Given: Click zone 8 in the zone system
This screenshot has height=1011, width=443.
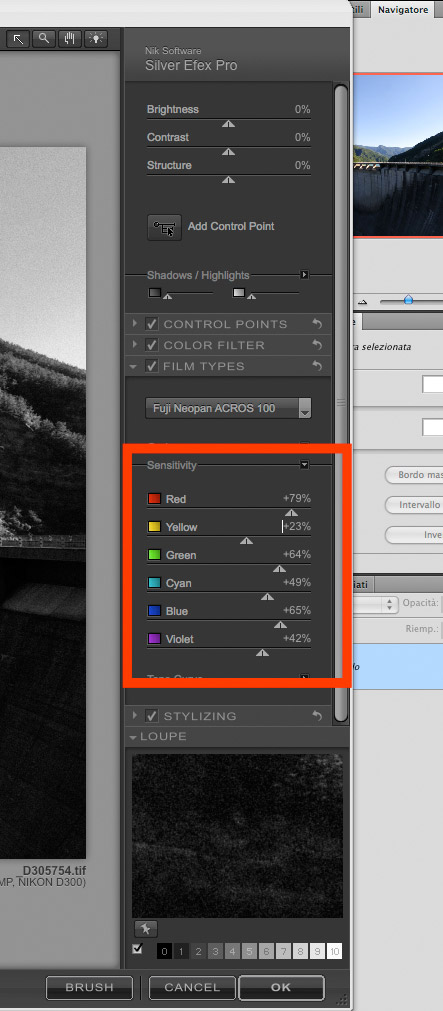Looking at the screenshot, I should 300,952.
